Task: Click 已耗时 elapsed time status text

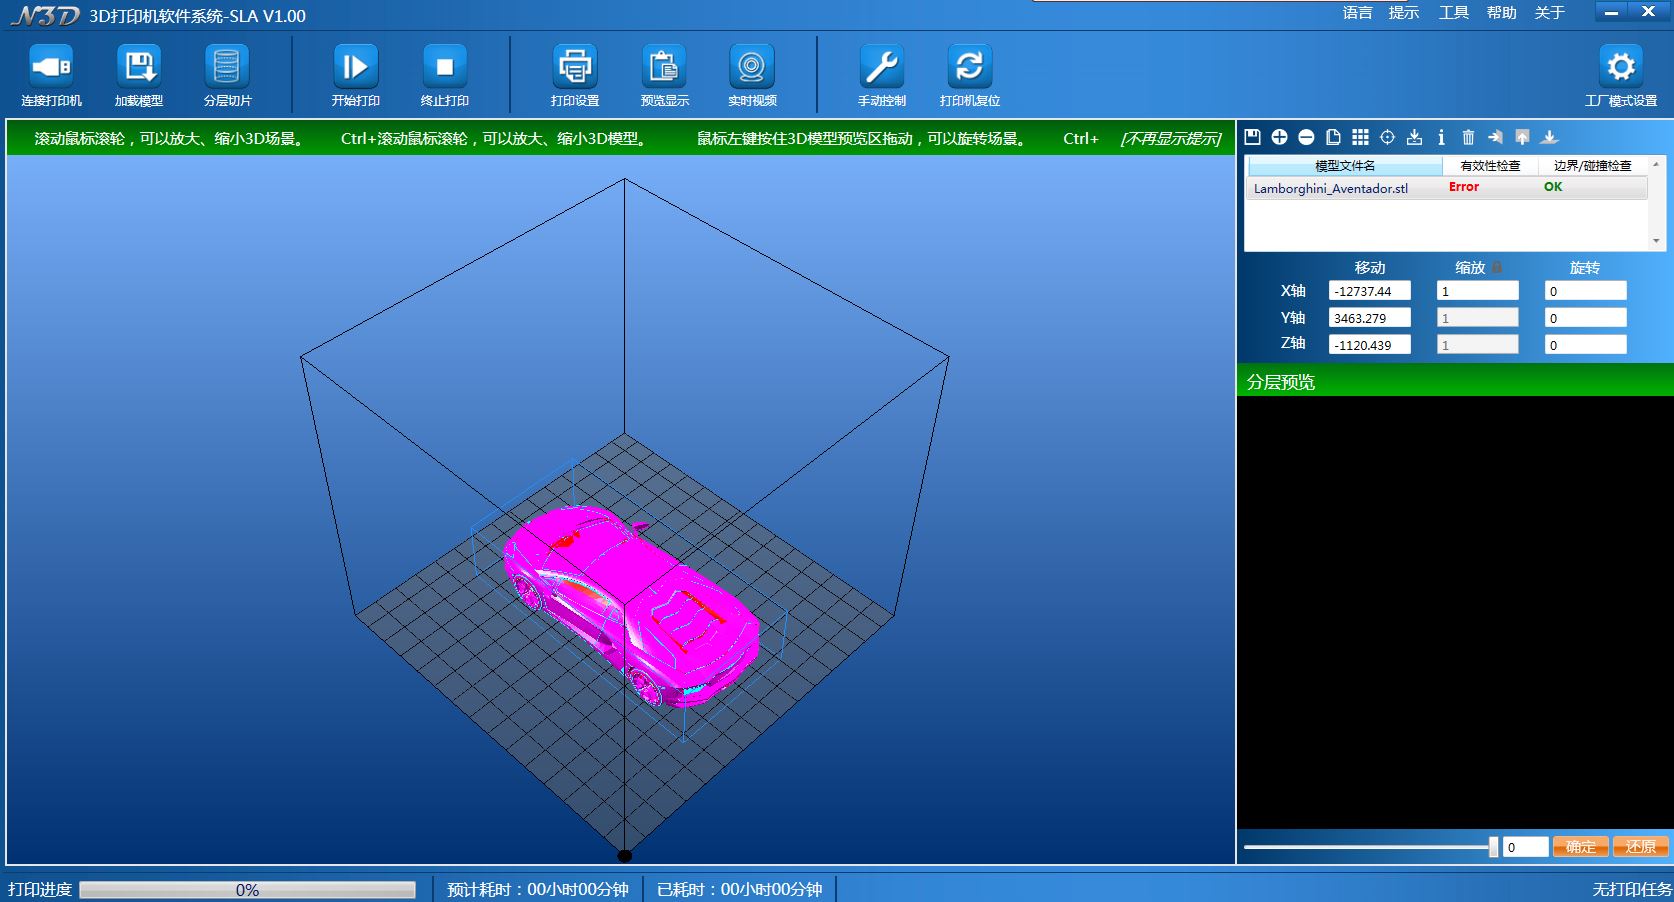Action: pyautogui.click(x=739, y=890)
